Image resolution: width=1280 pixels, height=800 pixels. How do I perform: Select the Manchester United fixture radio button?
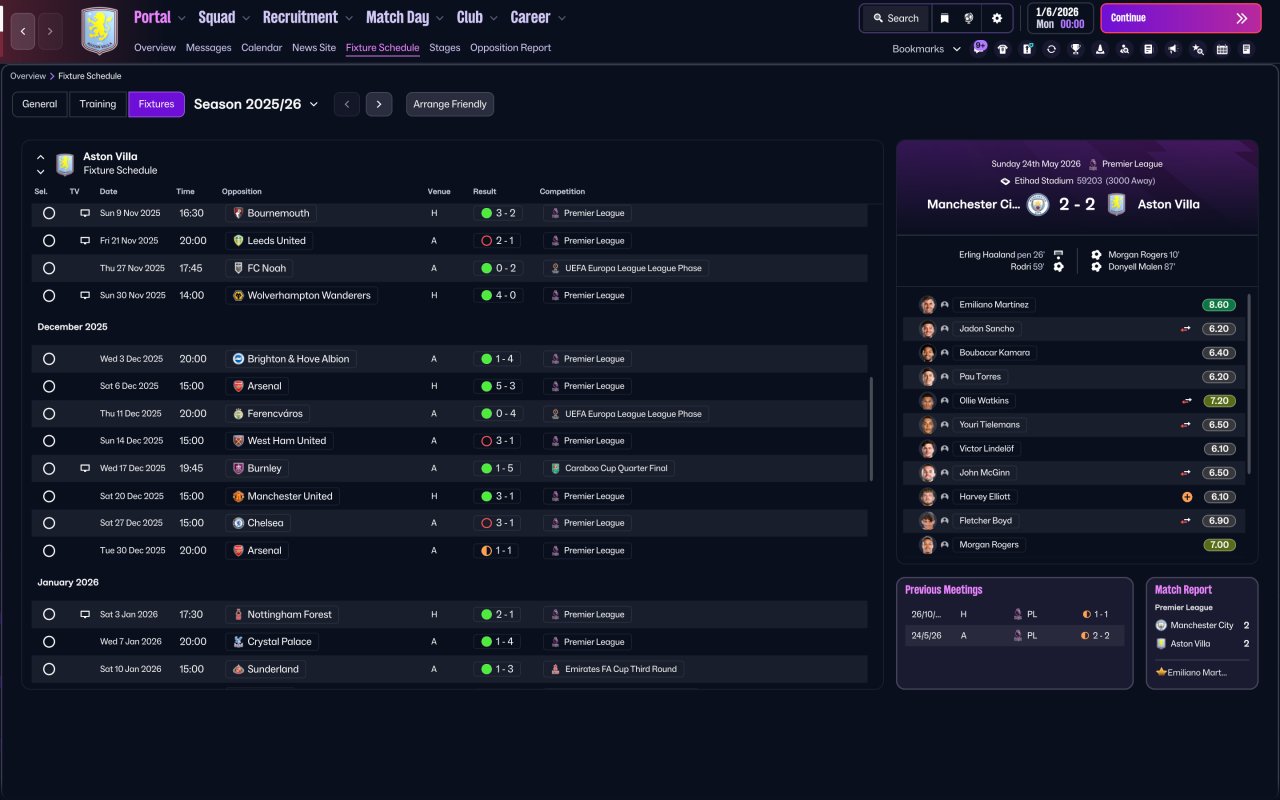(49, 496)
